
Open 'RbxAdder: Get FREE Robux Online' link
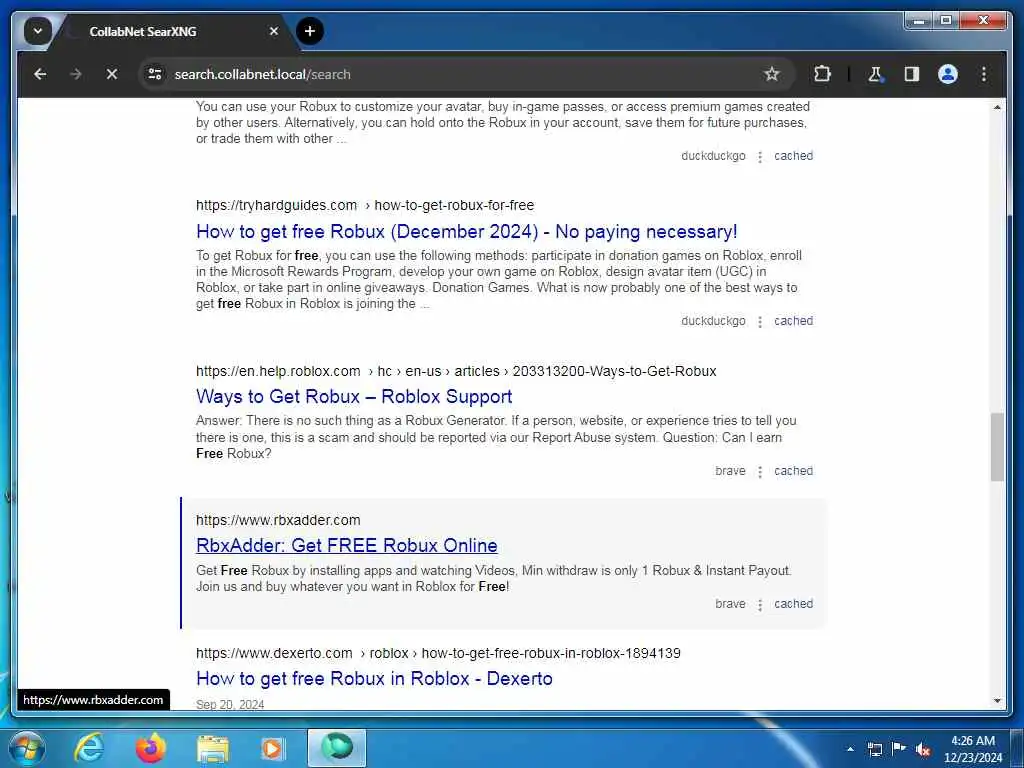[x=347, y=545]
